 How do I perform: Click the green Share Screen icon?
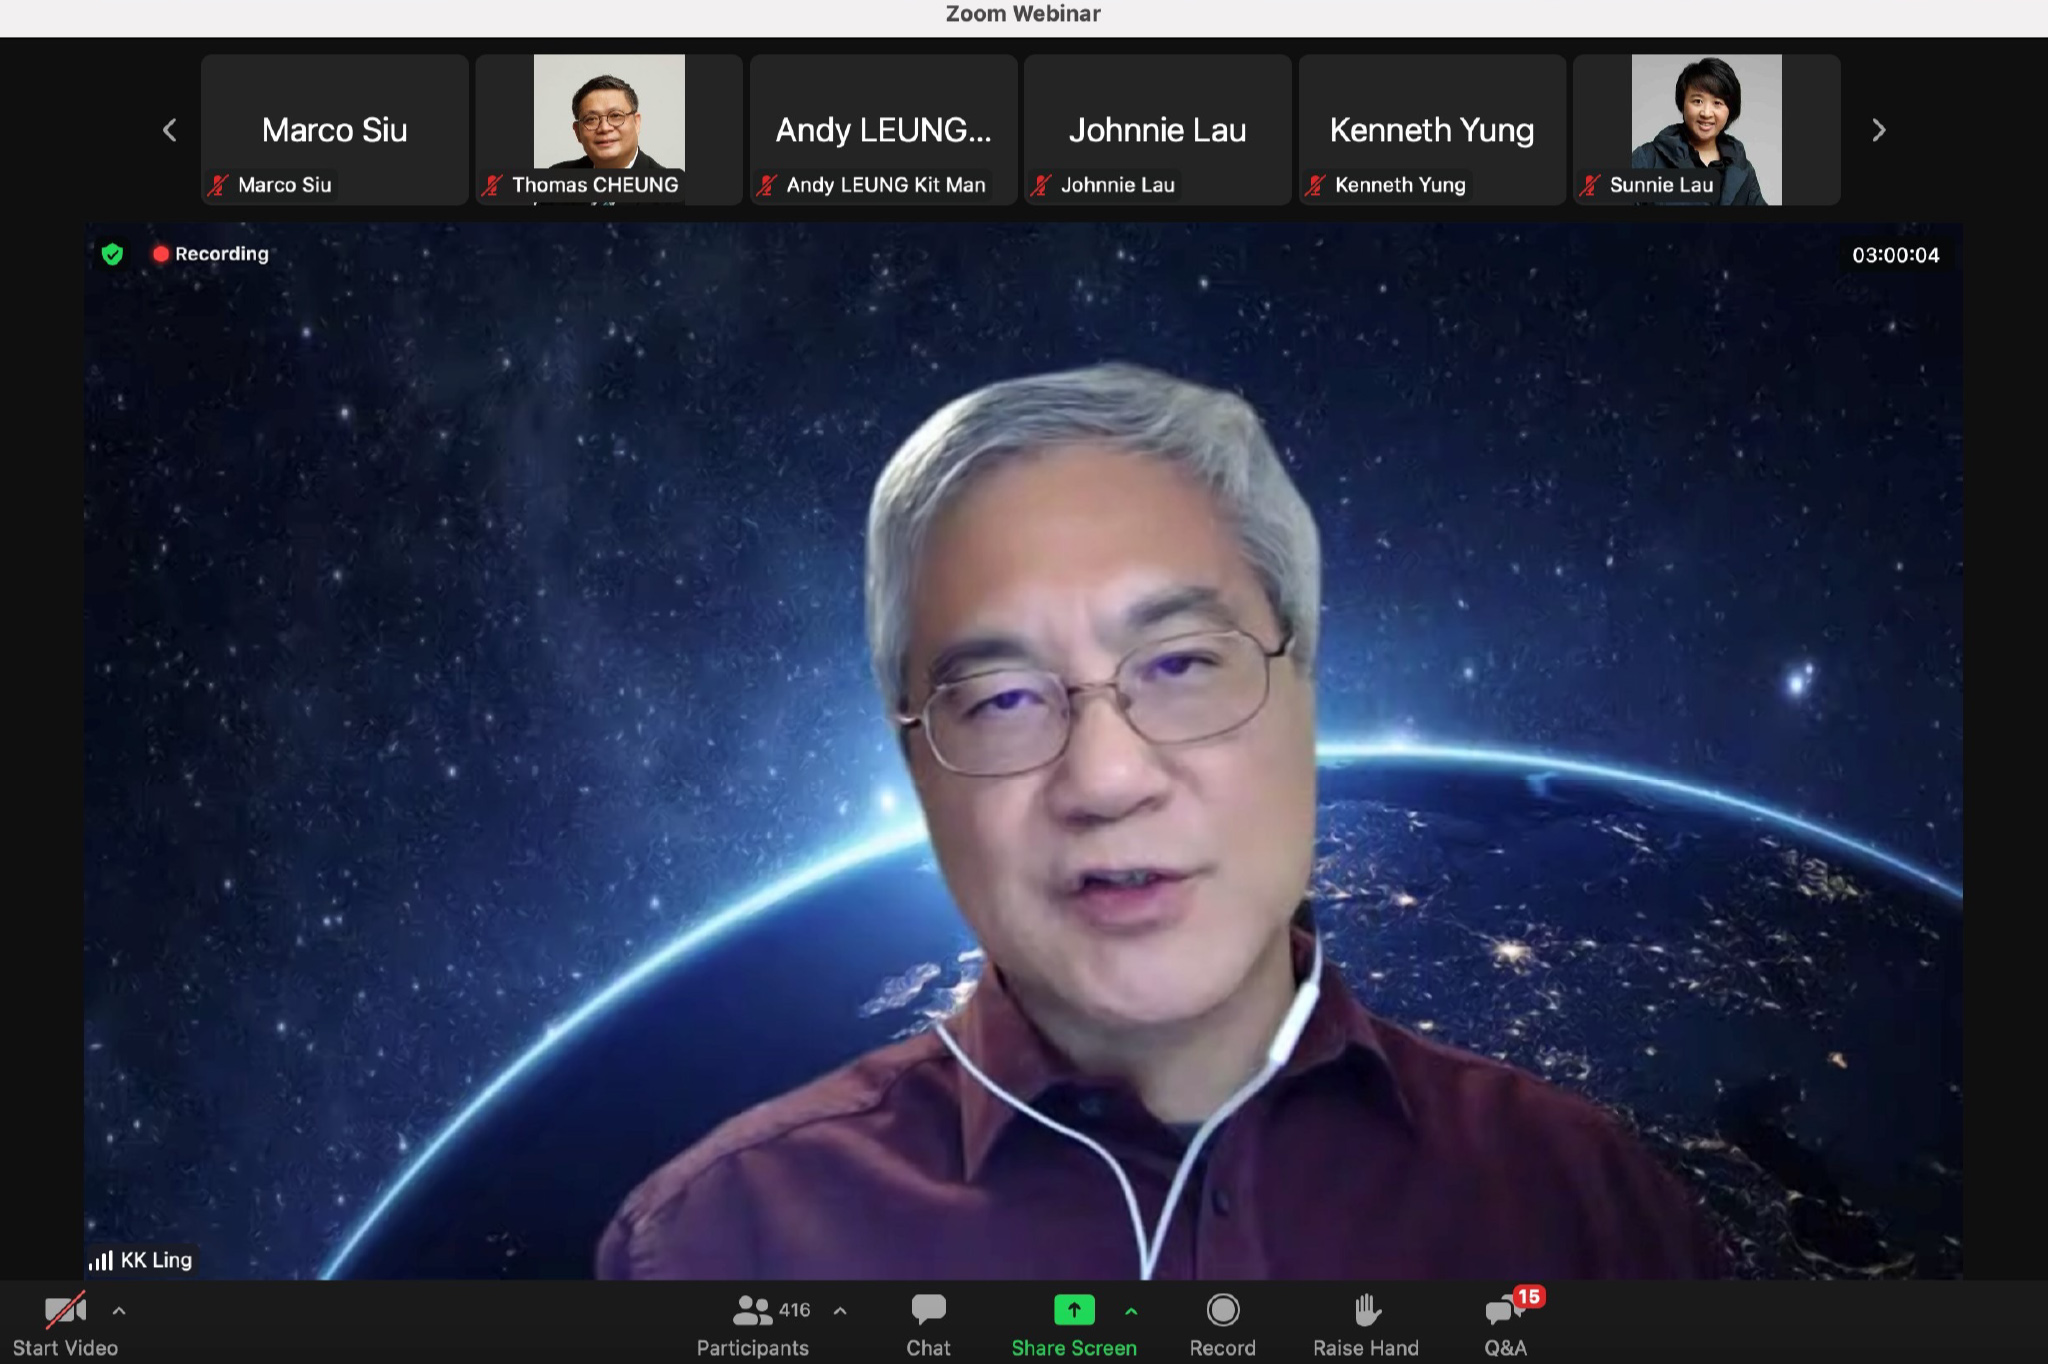1073,1309
